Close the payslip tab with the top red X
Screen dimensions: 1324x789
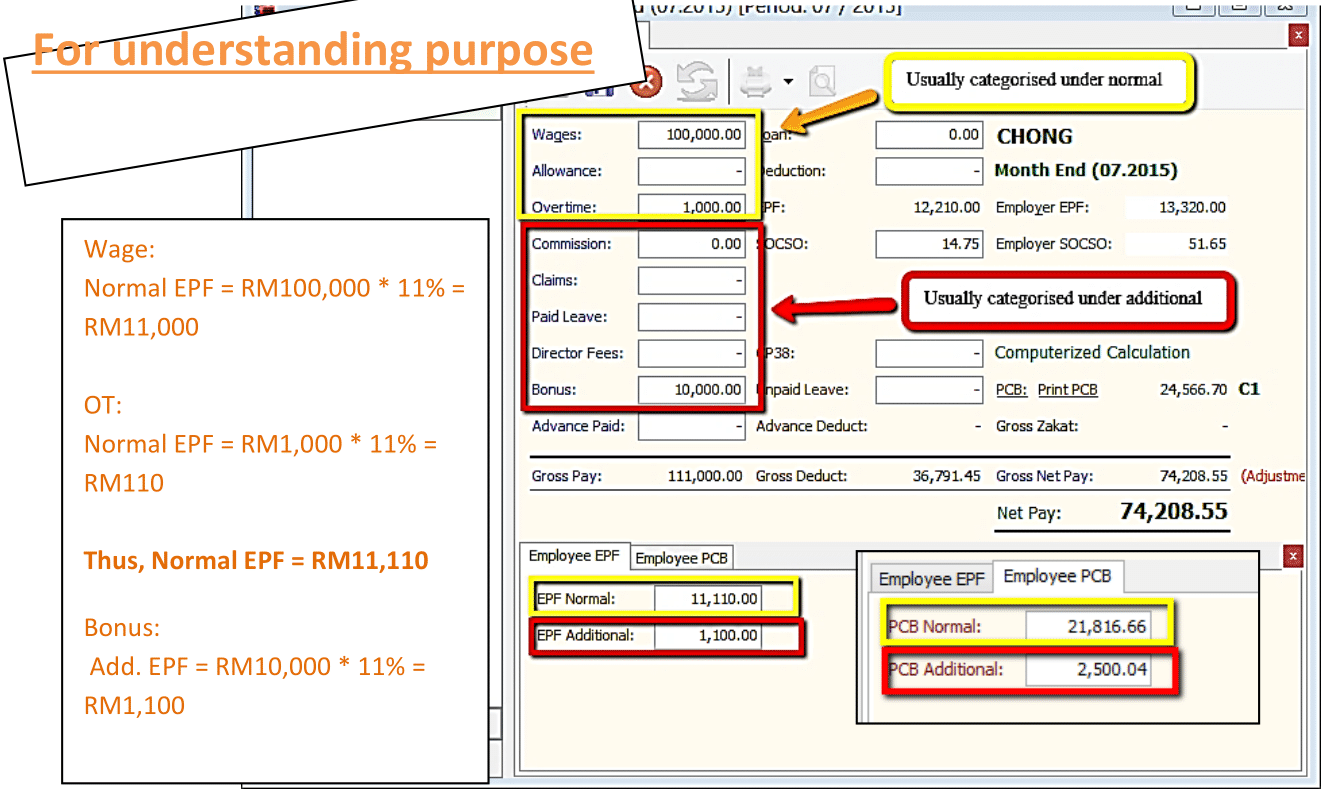pos(1298,36)
